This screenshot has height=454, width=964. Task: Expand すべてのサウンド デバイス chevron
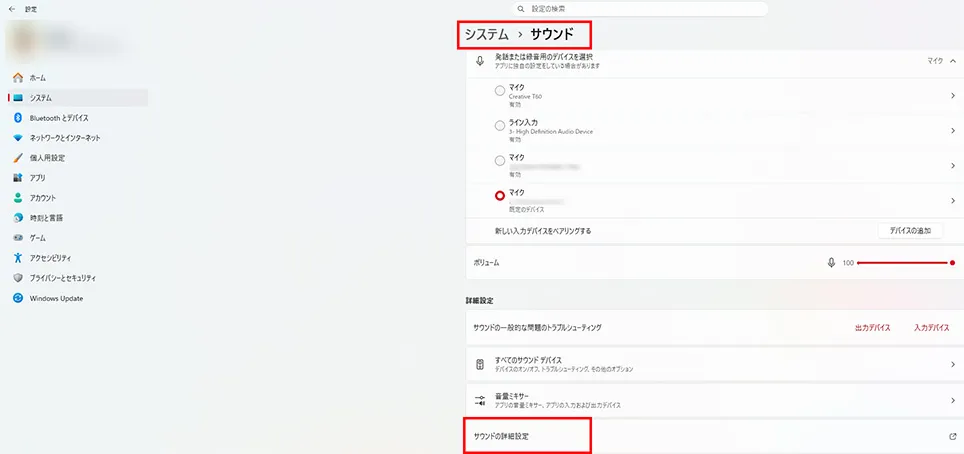(x=952, y=365)
